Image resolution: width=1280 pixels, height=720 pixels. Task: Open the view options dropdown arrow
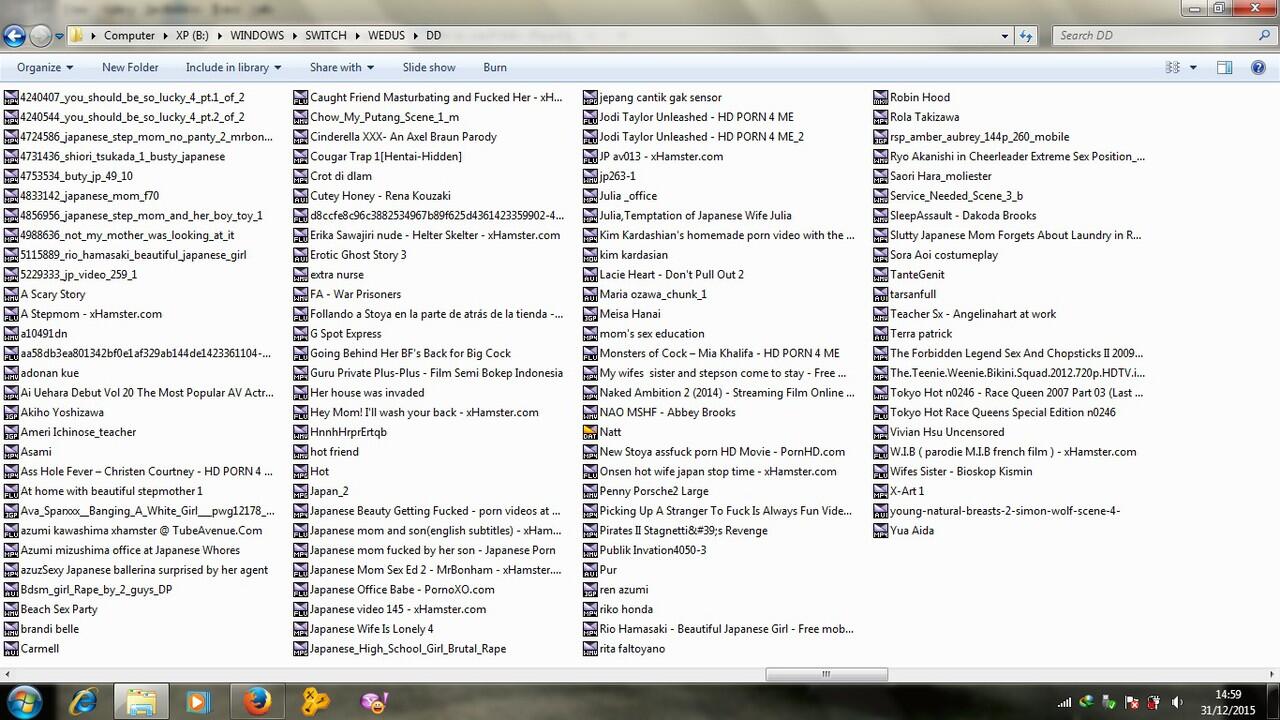[x=1193, y=67]
